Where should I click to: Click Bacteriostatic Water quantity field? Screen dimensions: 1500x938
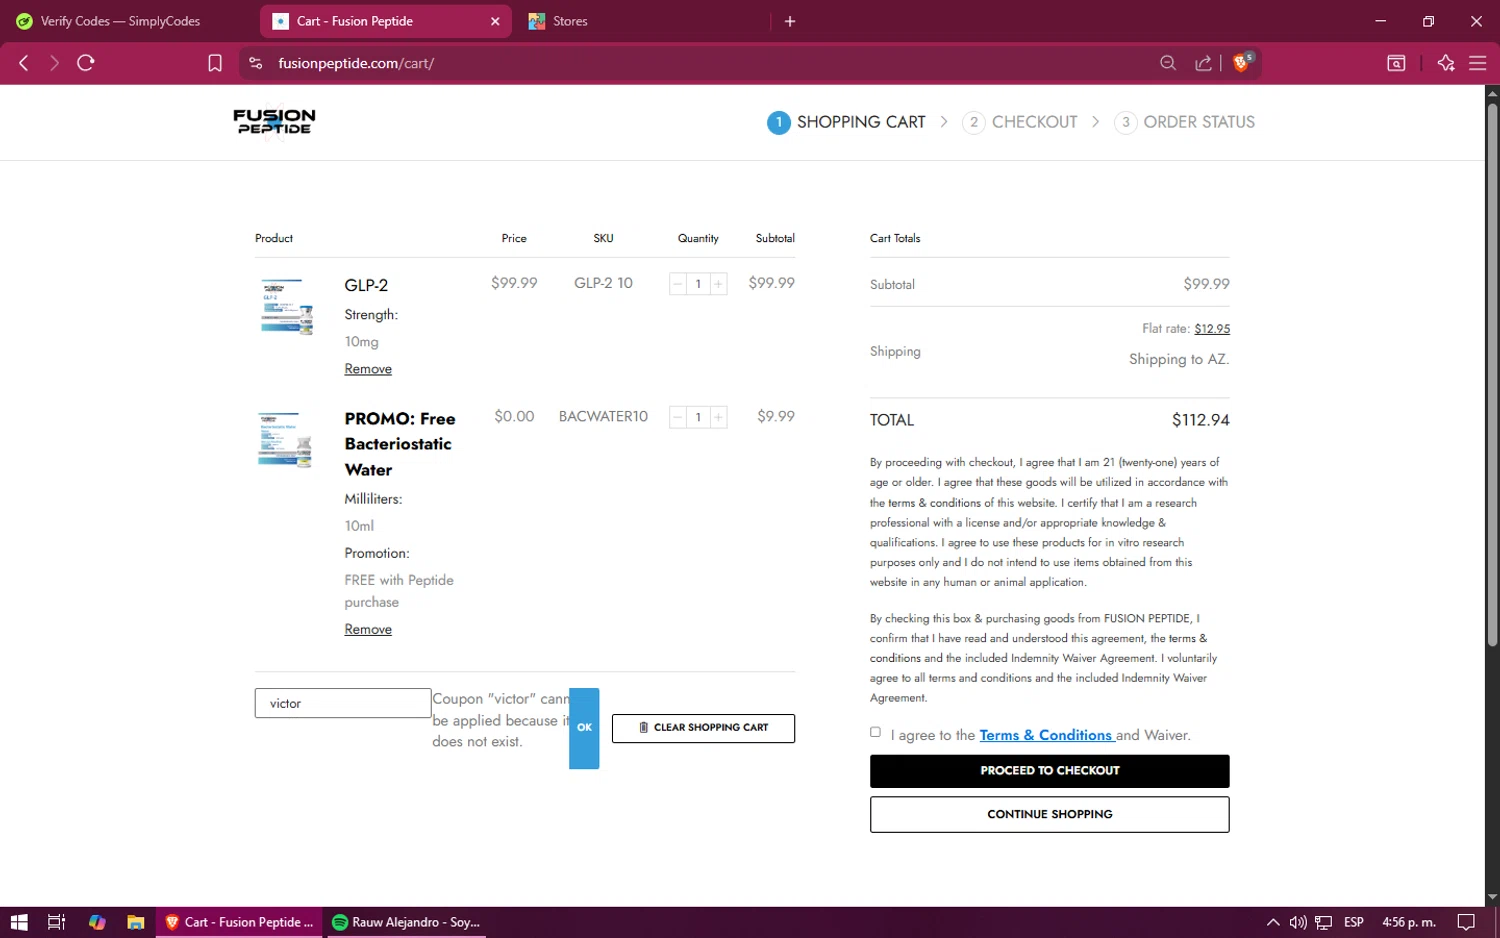(698, 417)
